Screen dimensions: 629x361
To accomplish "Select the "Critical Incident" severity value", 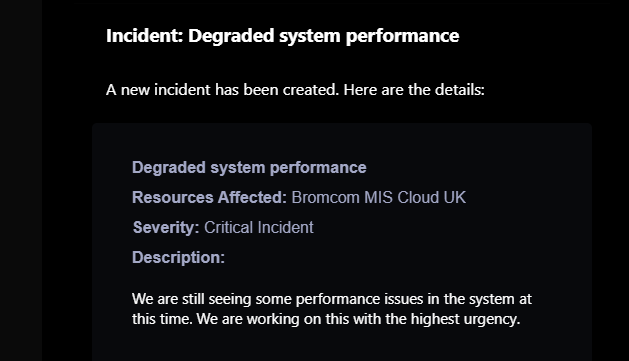I will click(259, 227).
